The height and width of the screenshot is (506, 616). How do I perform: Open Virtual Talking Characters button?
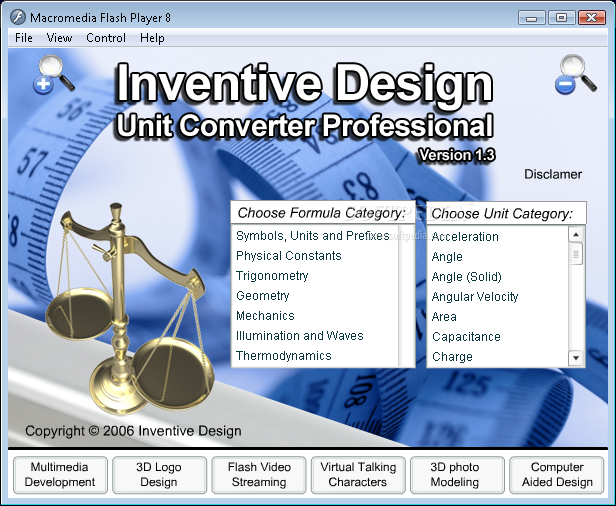358,475
